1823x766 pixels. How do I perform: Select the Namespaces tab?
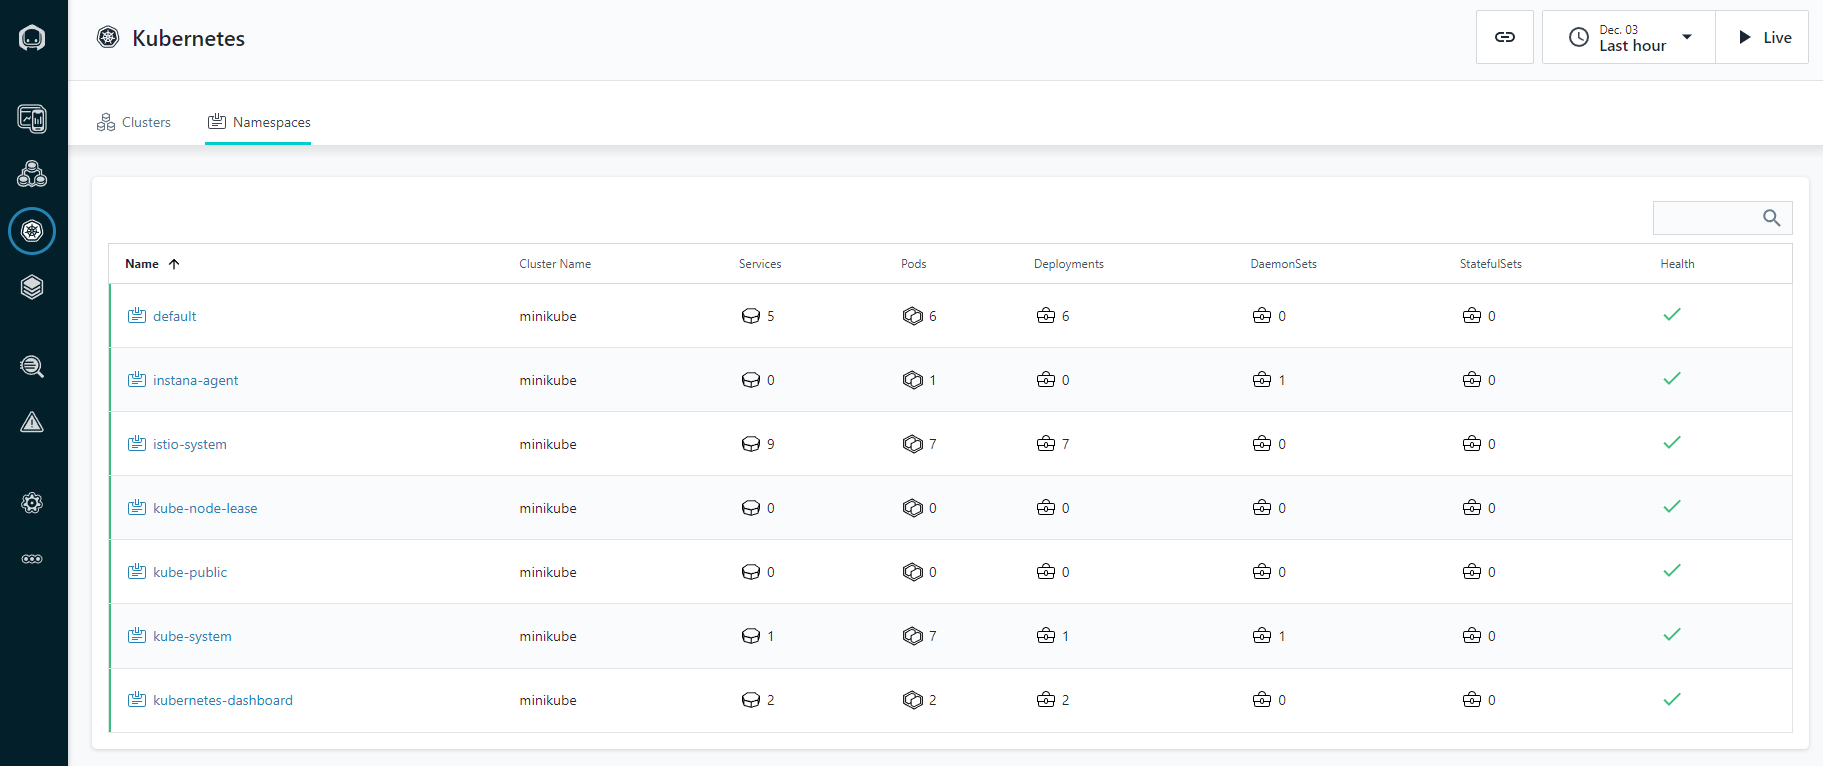pyautogui.click(x=259, y=122)
